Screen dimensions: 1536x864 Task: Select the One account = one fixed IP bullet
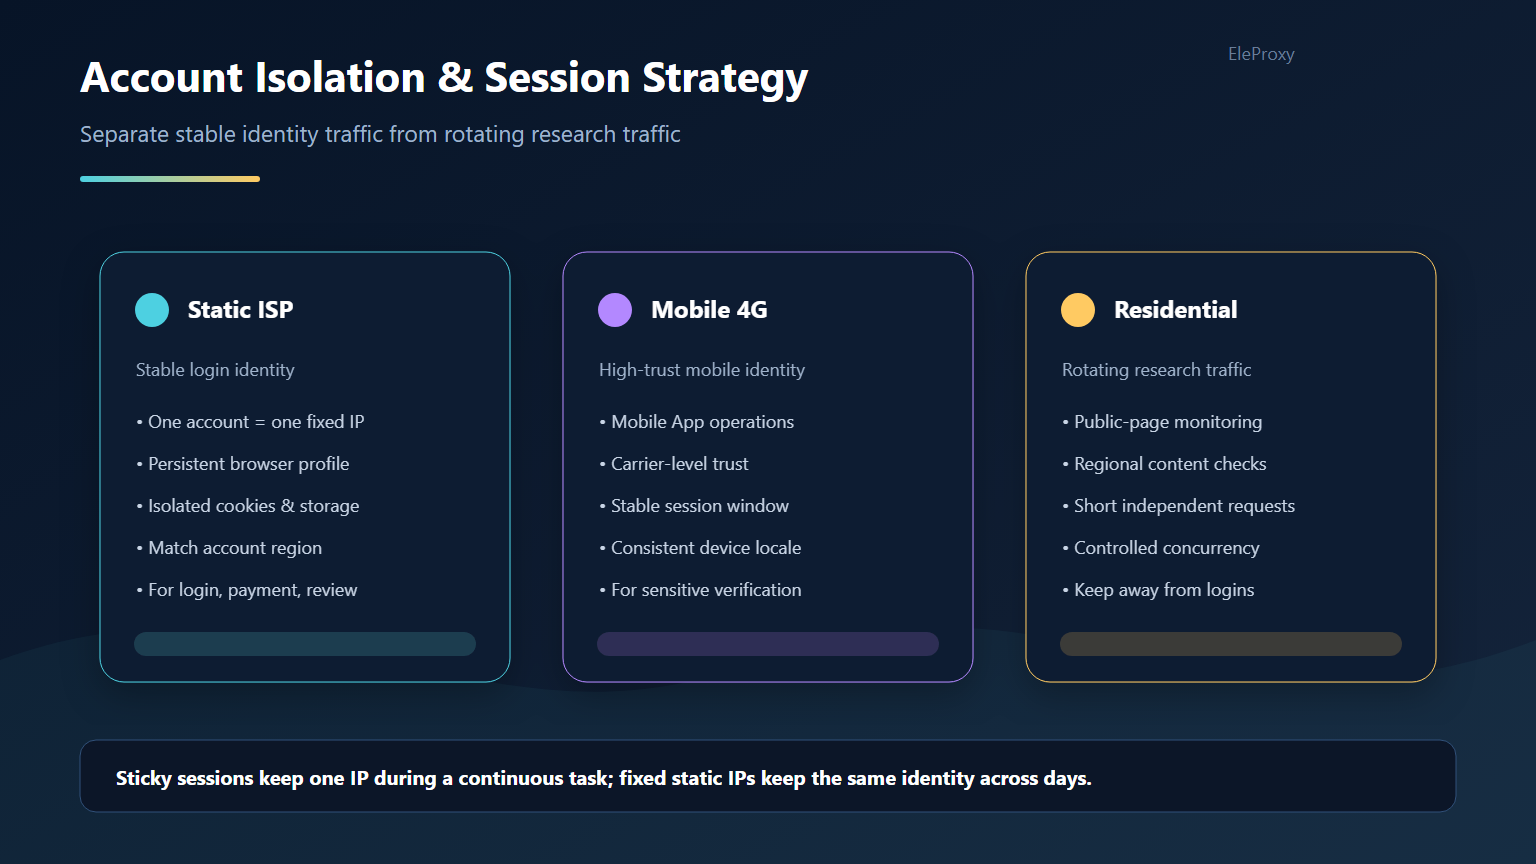[250, 422]
